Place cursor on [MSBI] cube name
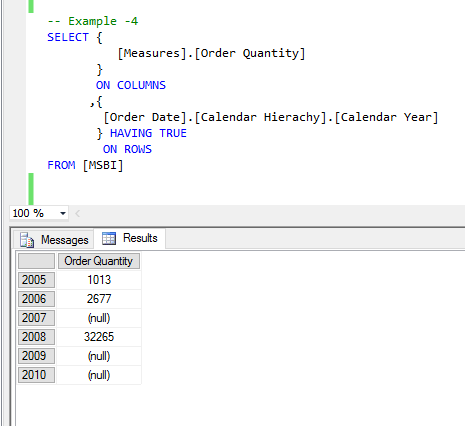Image resolution: width=465 pixels, height=426 pixels. tap(103, 165)
